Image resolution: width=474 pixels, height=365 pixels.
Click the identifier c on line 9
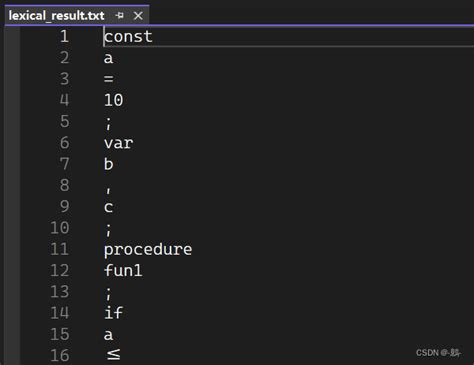(x=109, y=207)
